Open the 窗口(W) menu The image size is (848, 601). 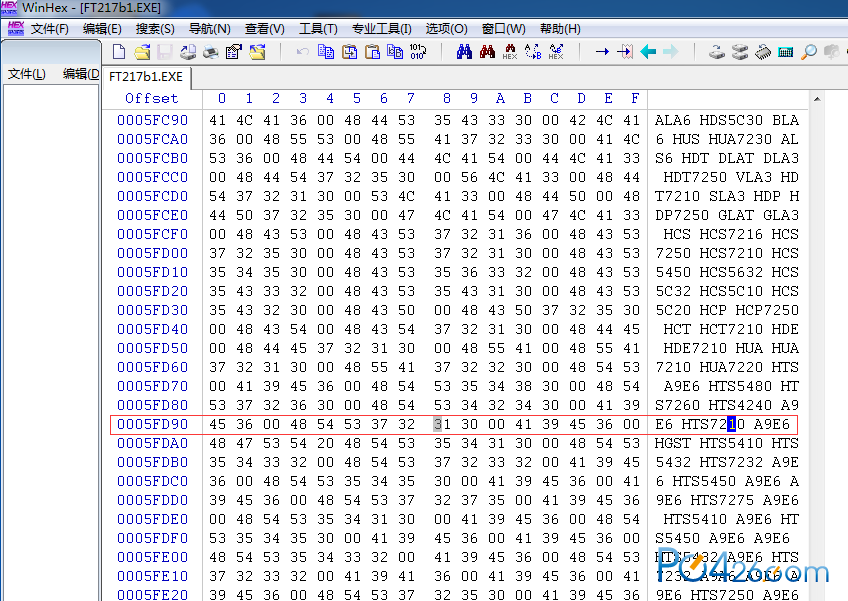(x=504, y=29)
